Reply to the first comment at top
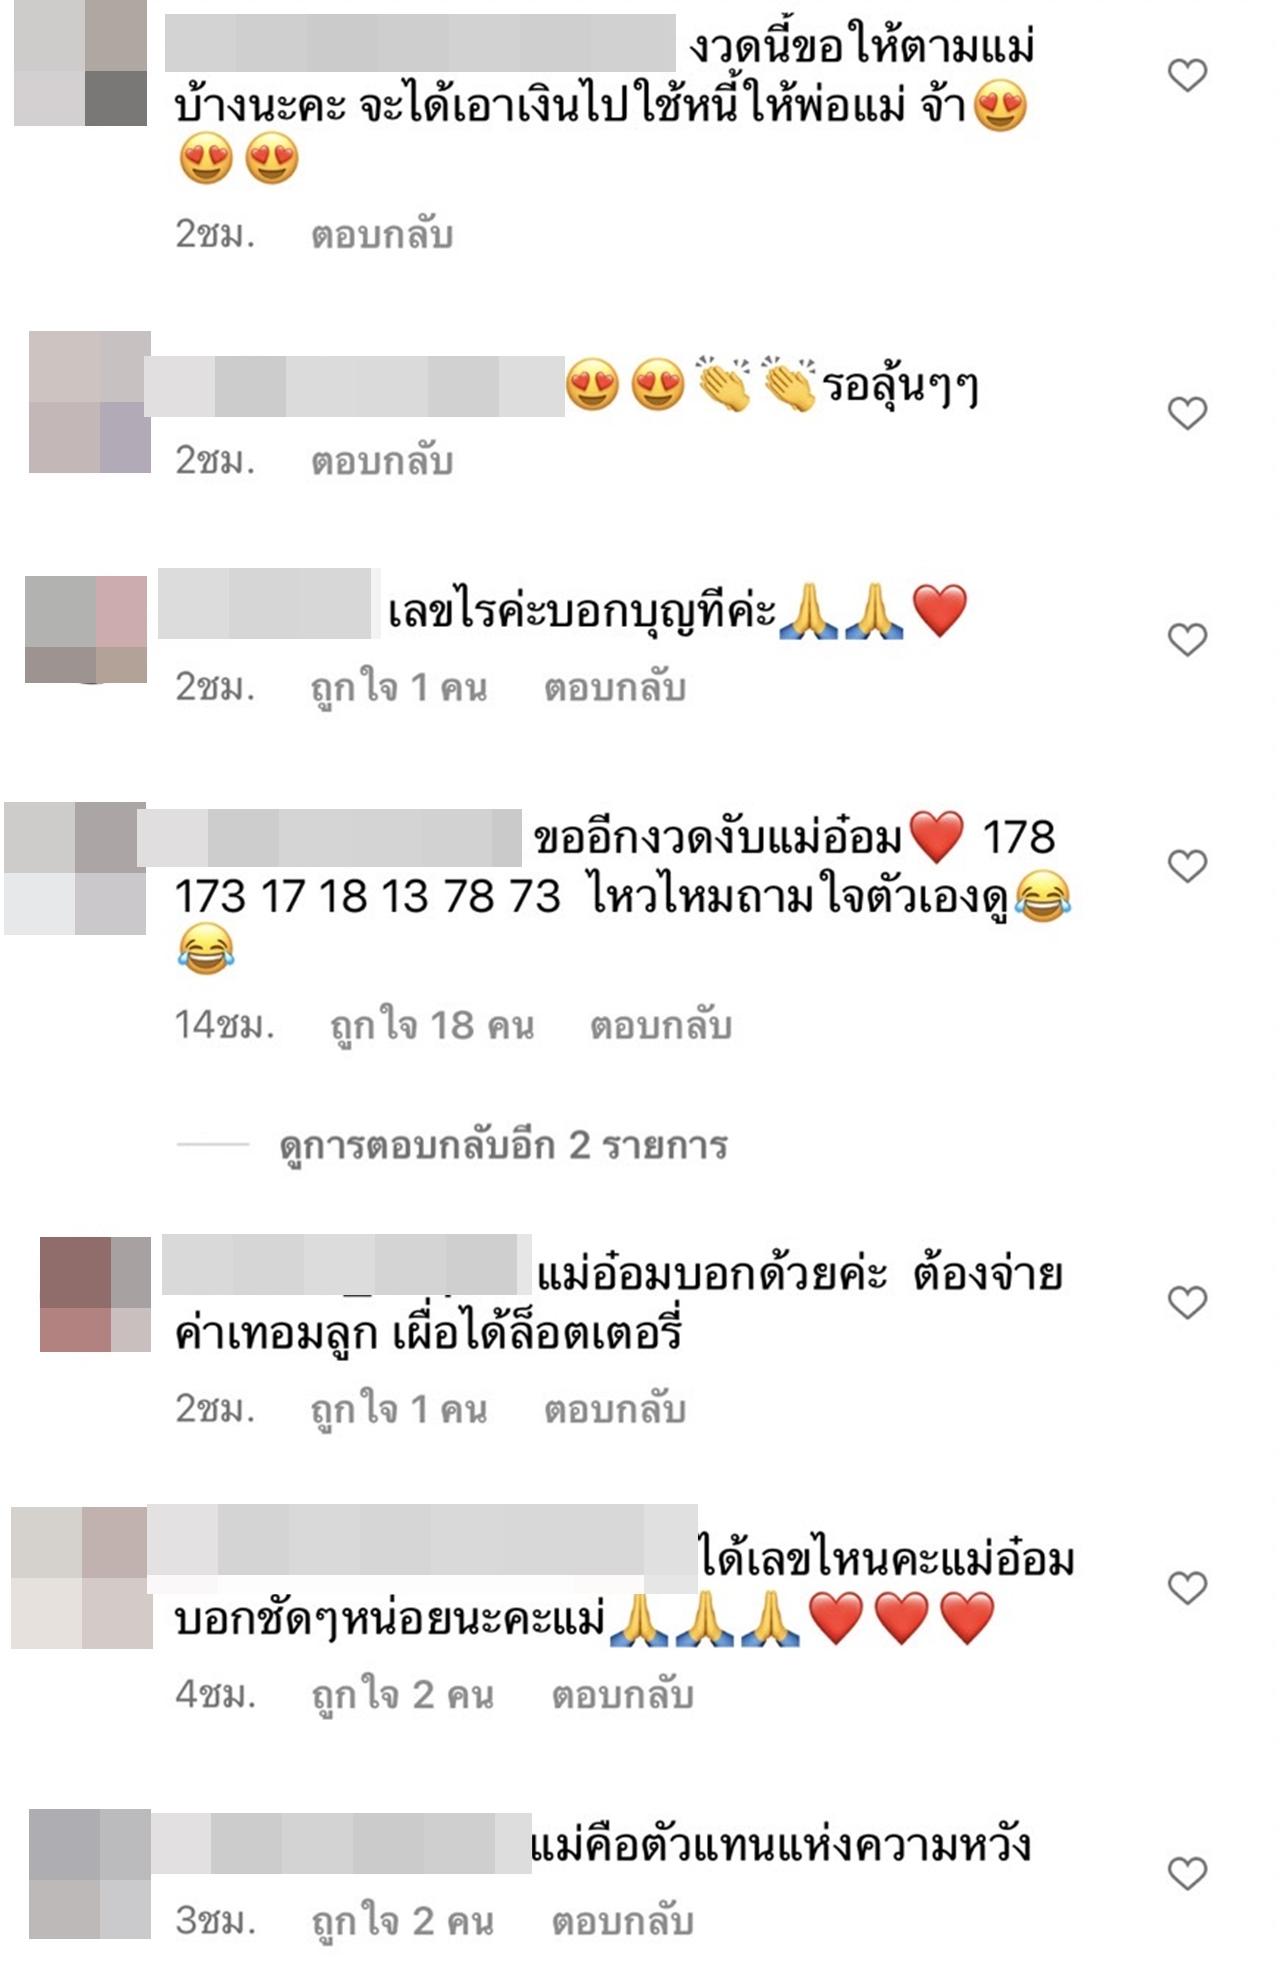 tap(382, 235)
